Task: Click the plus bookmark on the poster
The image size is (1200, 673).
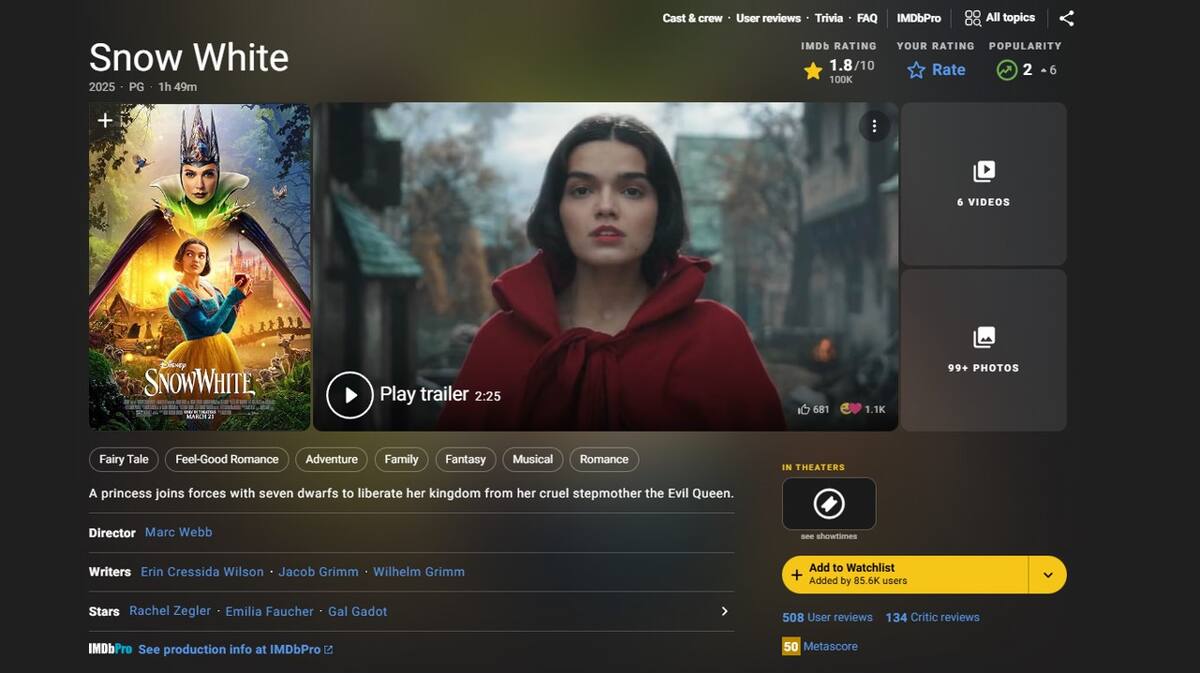Action: pyautogui.click(x=105, y=121)
